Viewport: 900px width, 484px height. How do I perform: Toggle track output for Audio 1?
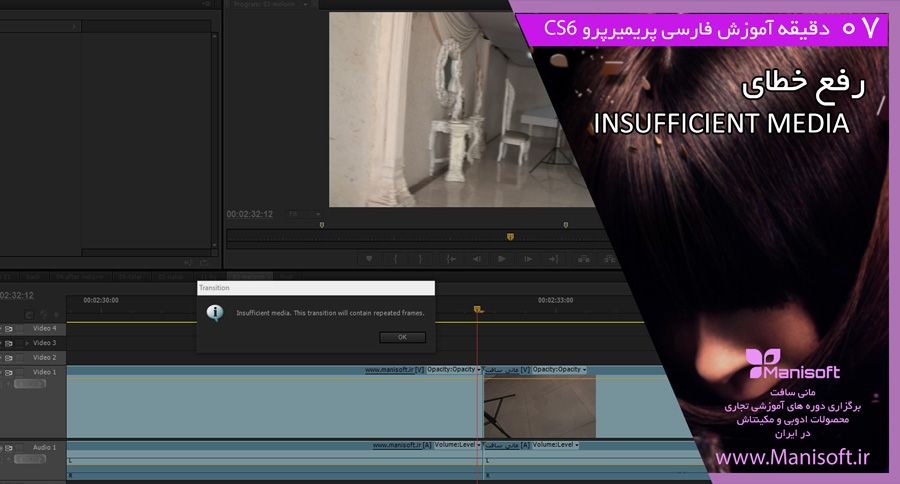(9, 448)
